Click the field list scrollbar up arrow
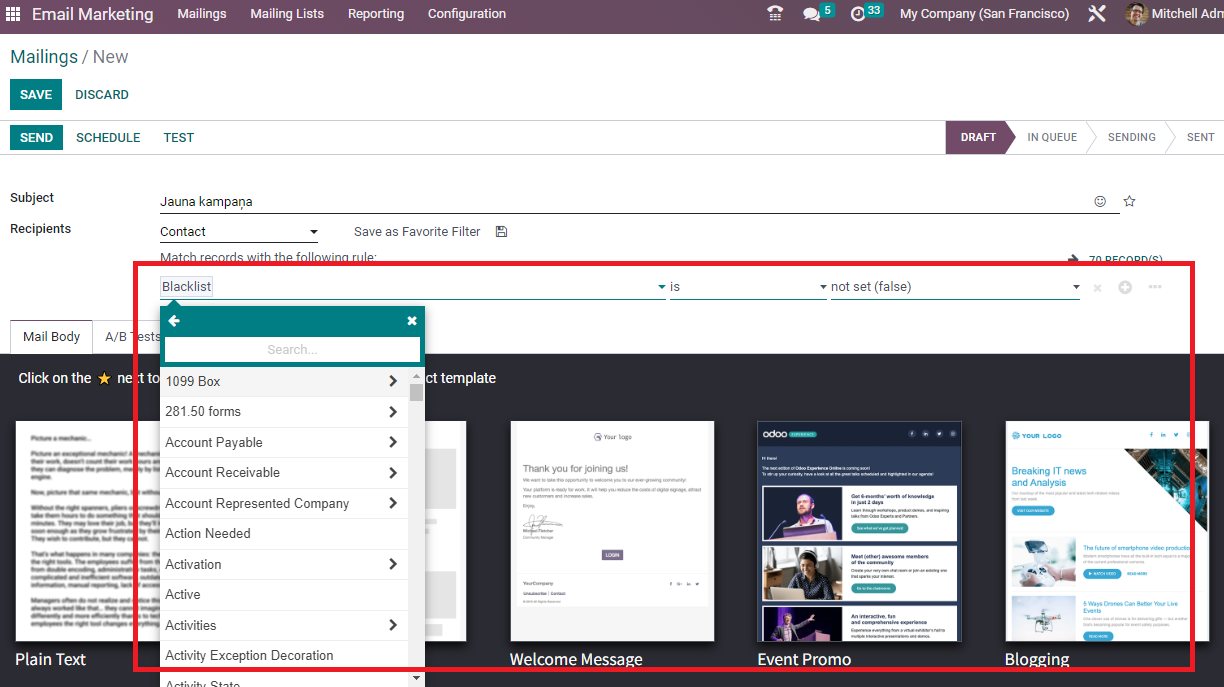 point(416,376)
